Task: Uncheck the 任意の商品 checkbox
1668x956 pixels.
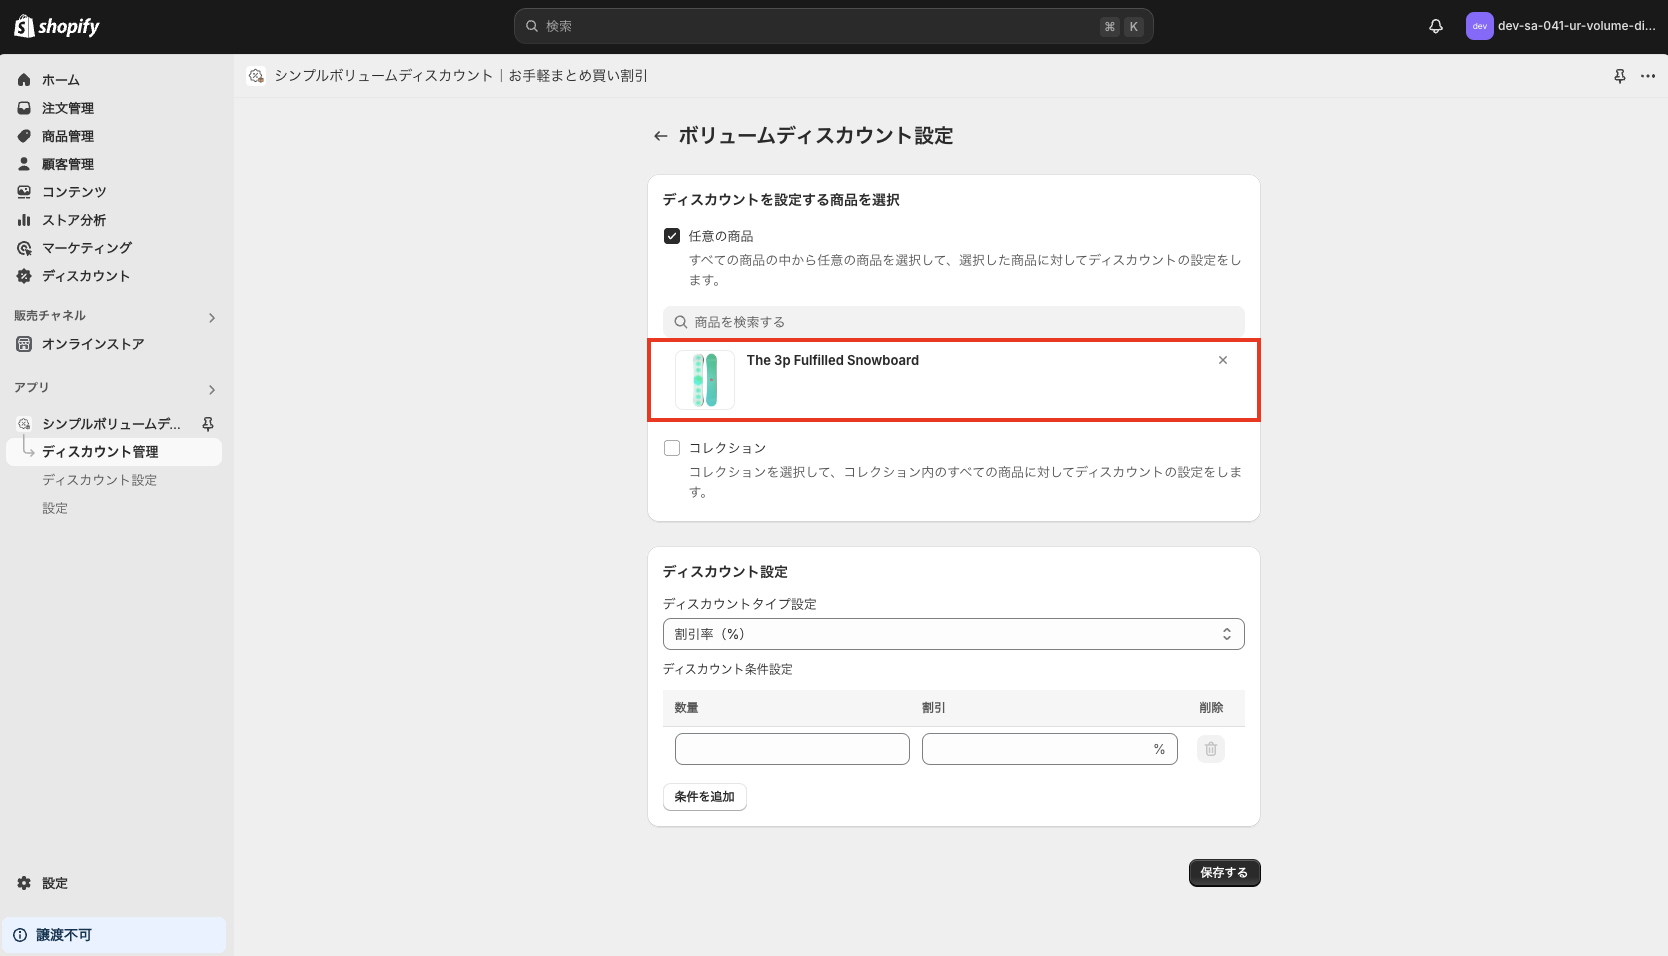Action: point(671,235)
